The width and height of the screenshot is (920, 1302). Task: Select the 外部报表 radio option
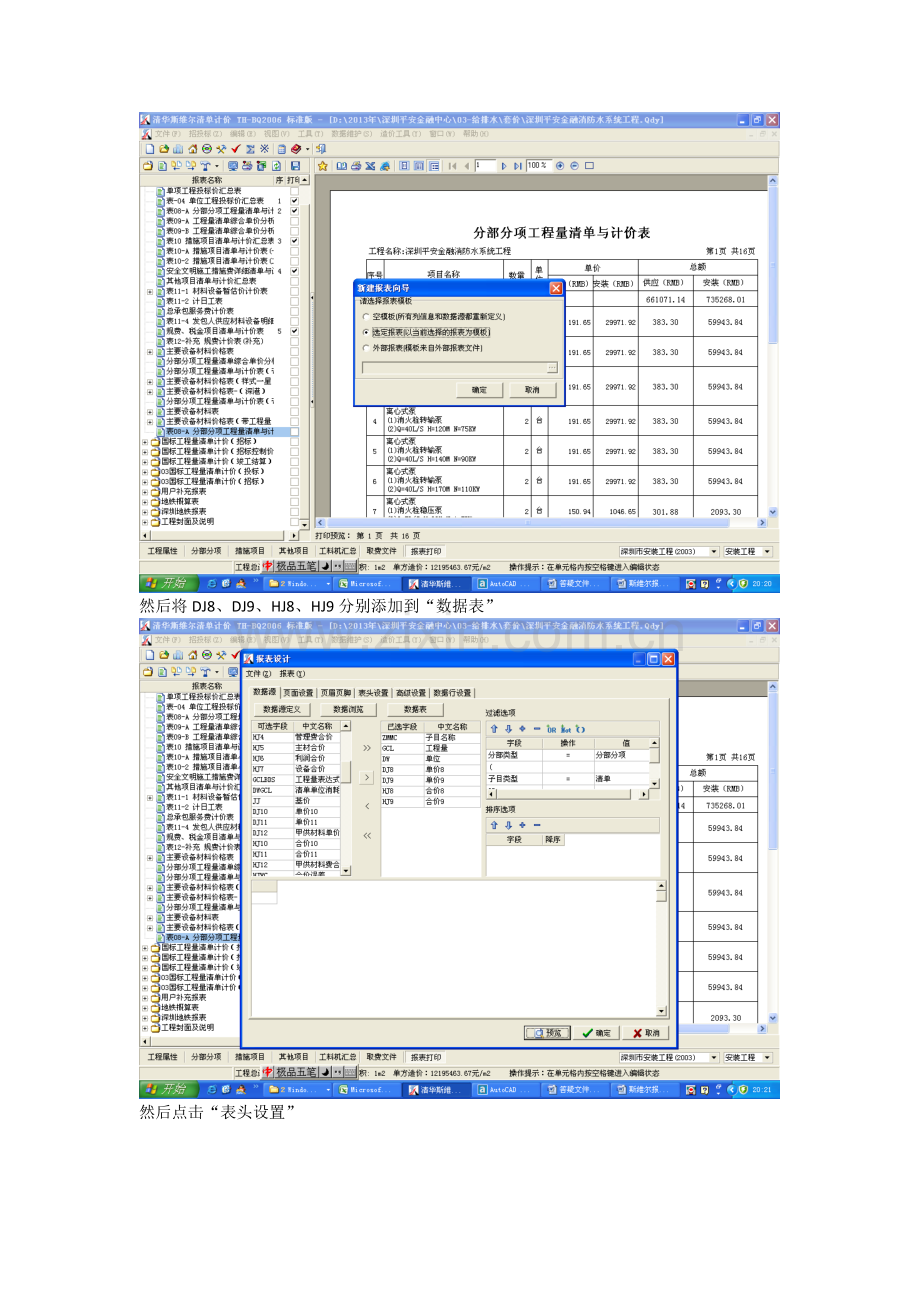366,348
